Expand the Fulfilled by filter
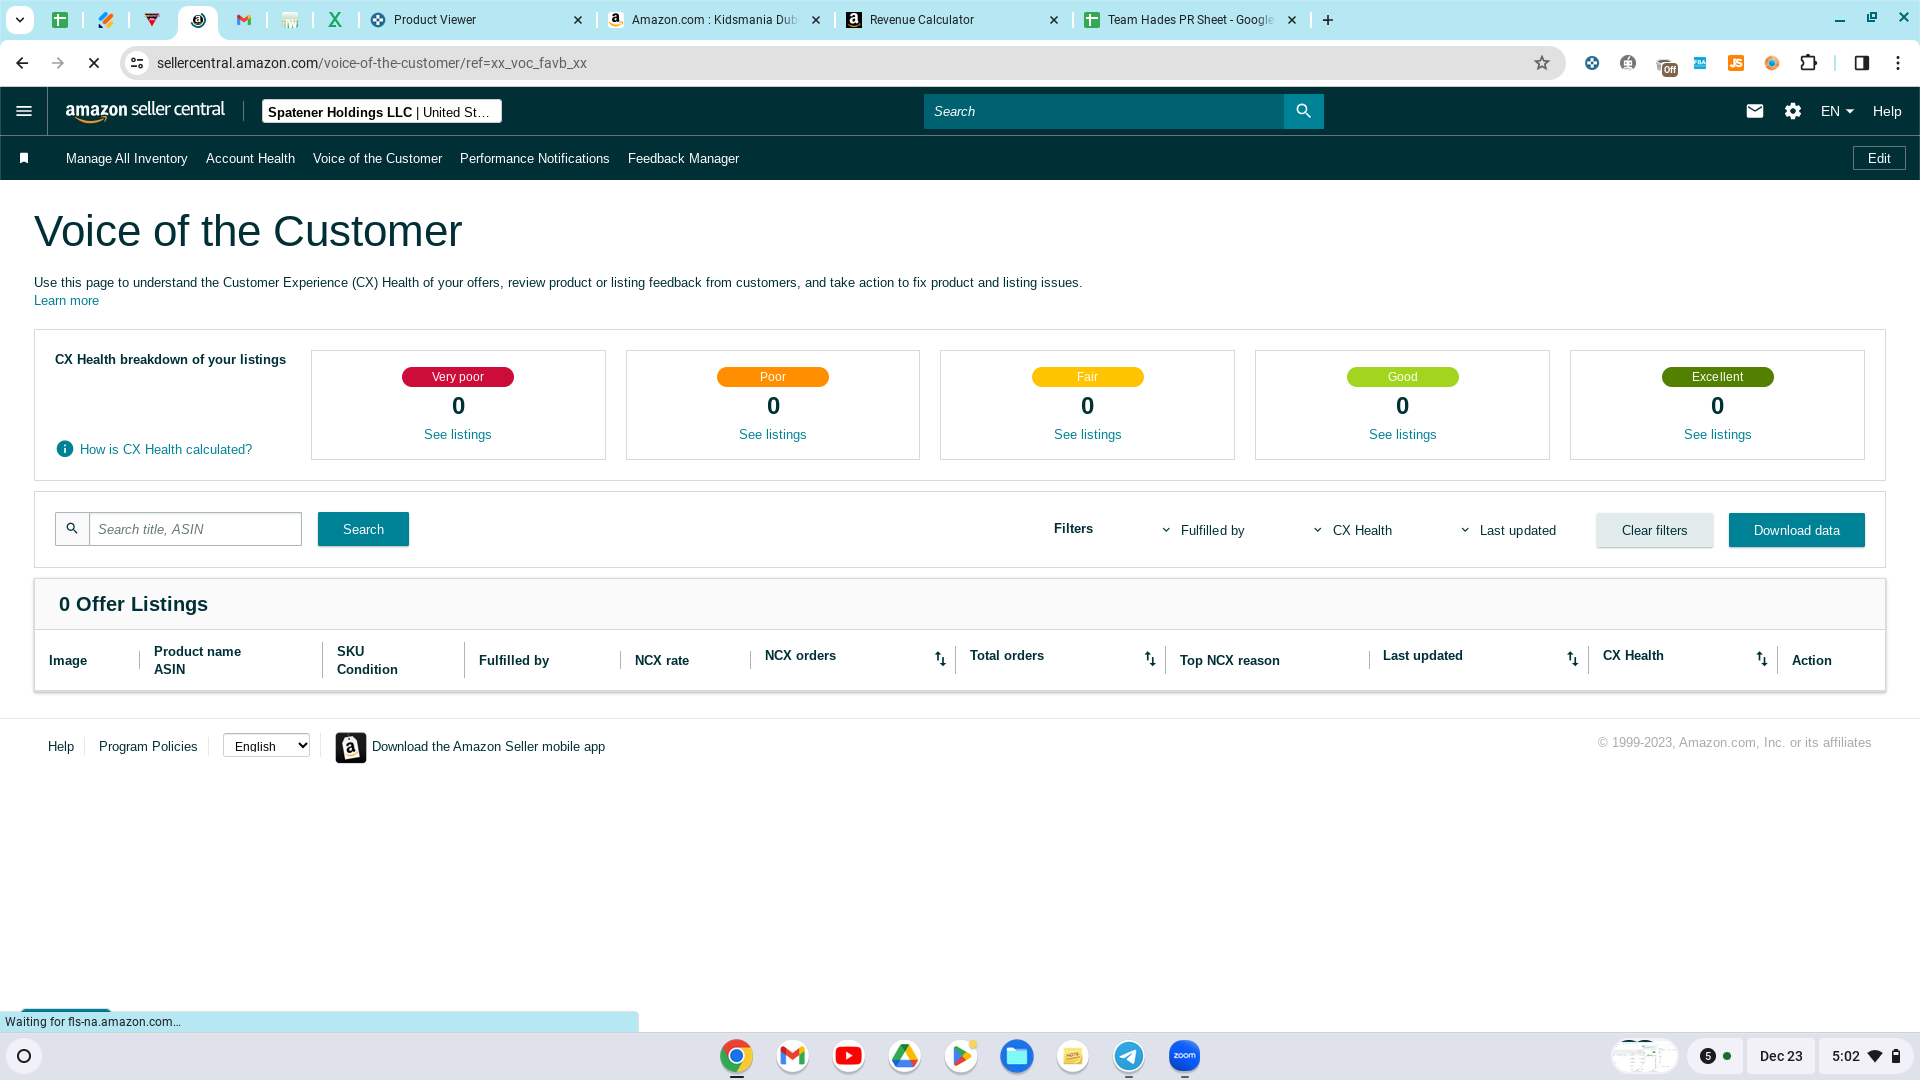 point(1203,530)
